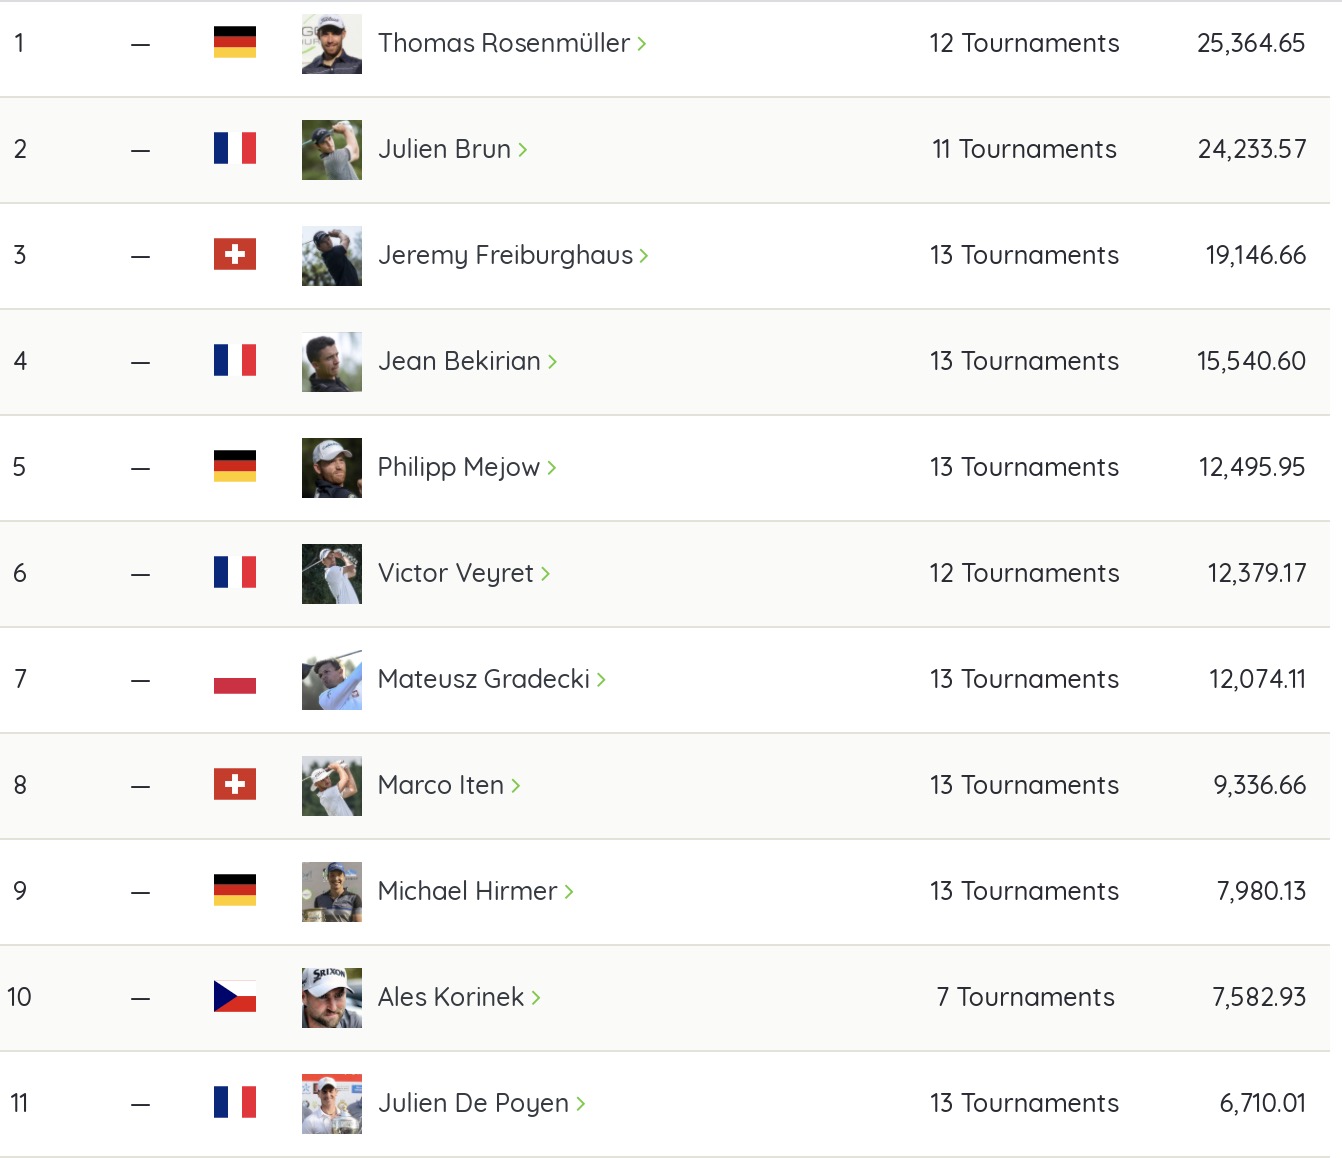Viewport: 1342px width, 1158px height.
Task: Click the green chevron after Jean Bekirian
Action: coord(552,362)
